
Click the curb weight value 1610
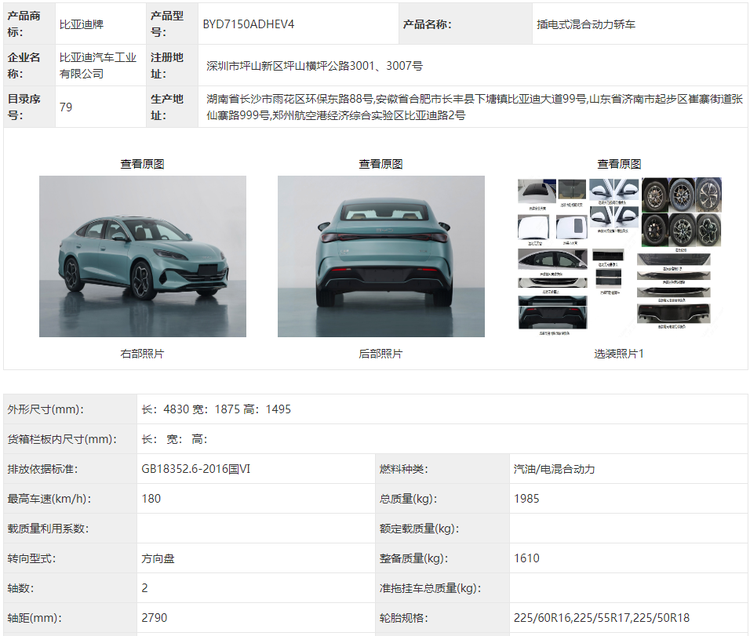click(526, 559)
